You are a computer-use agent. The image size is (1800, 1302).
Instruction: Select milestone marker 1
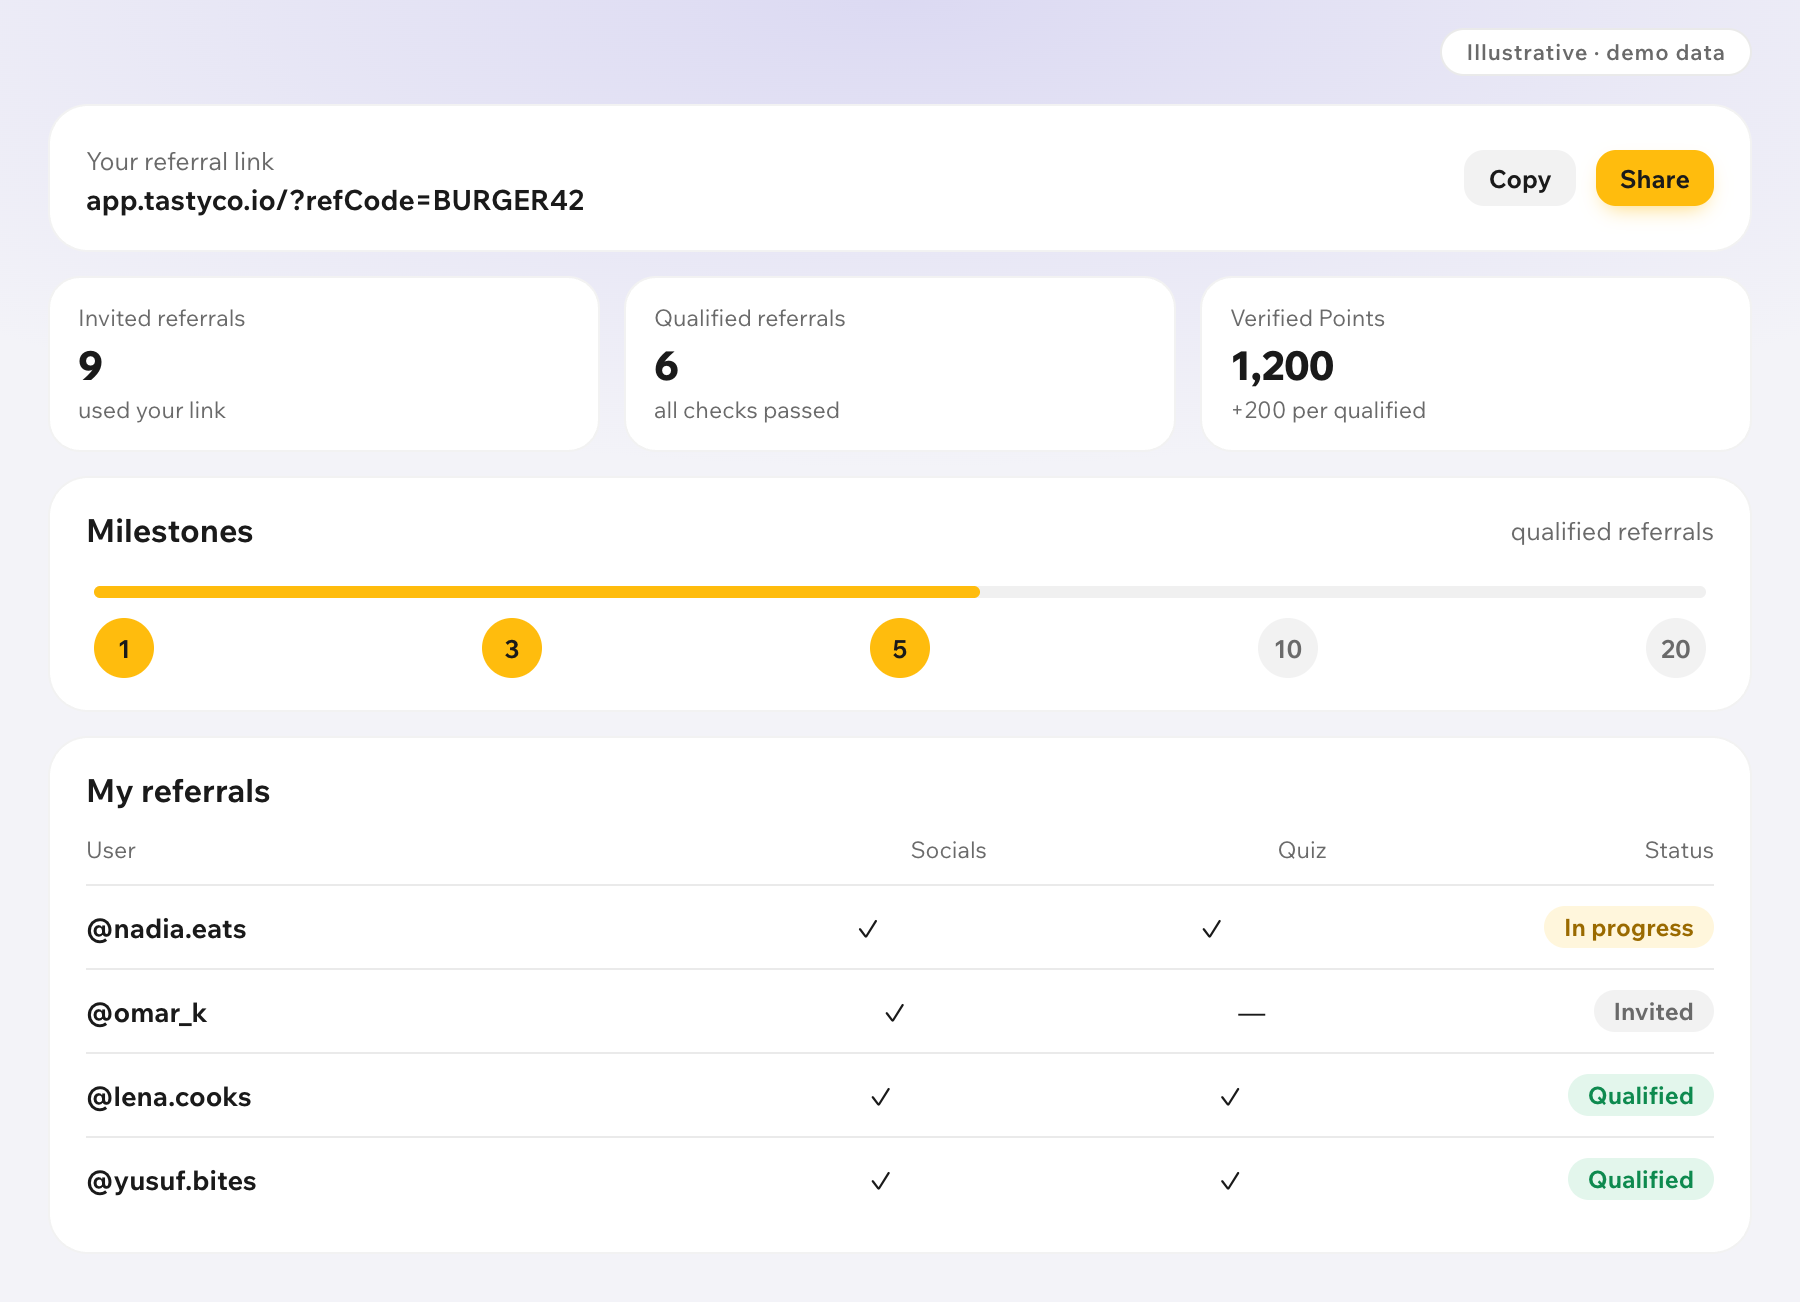(124, 648)
